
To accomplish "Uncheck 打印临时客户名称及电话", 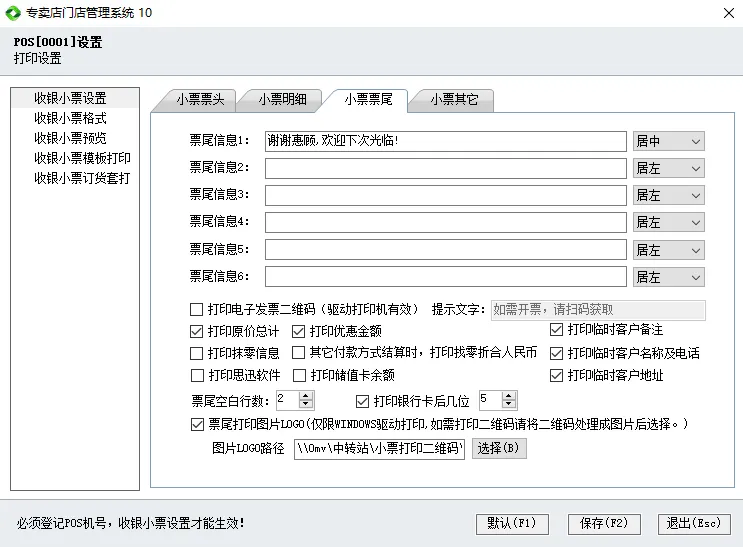I will click(x=556, y=353).
